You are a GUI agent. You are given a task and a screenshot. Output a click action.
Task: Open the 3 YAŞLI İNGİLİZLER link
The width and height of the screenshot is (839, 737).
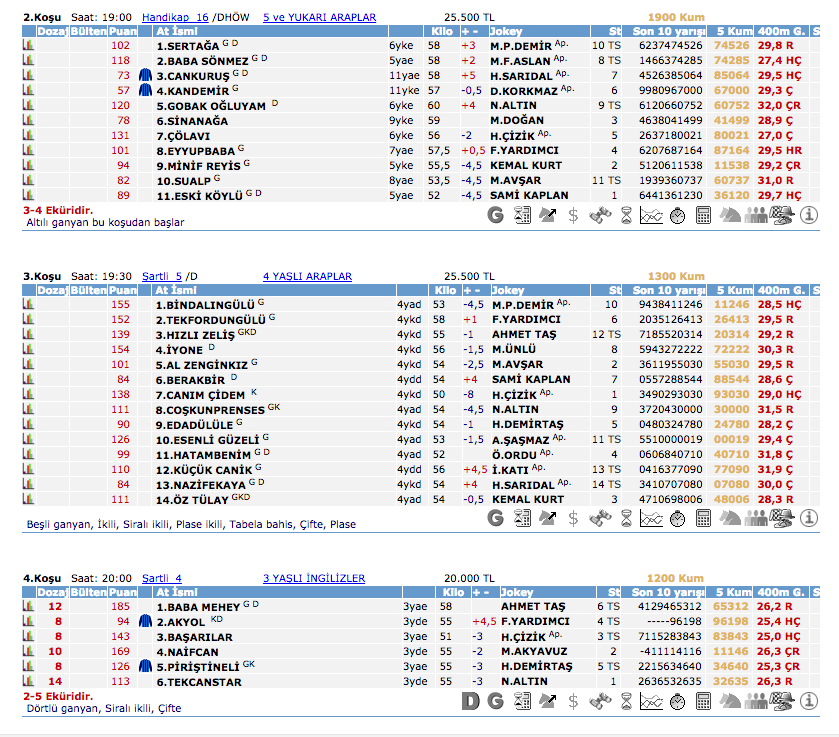click(313, 578)
